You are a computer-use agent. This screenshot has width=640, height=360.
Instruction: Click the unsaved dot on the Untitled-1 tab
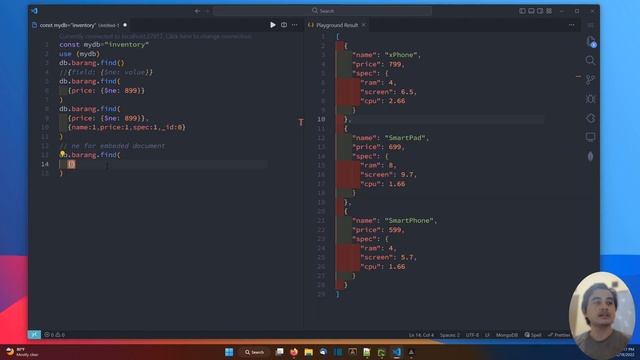(x=125, y=25)
